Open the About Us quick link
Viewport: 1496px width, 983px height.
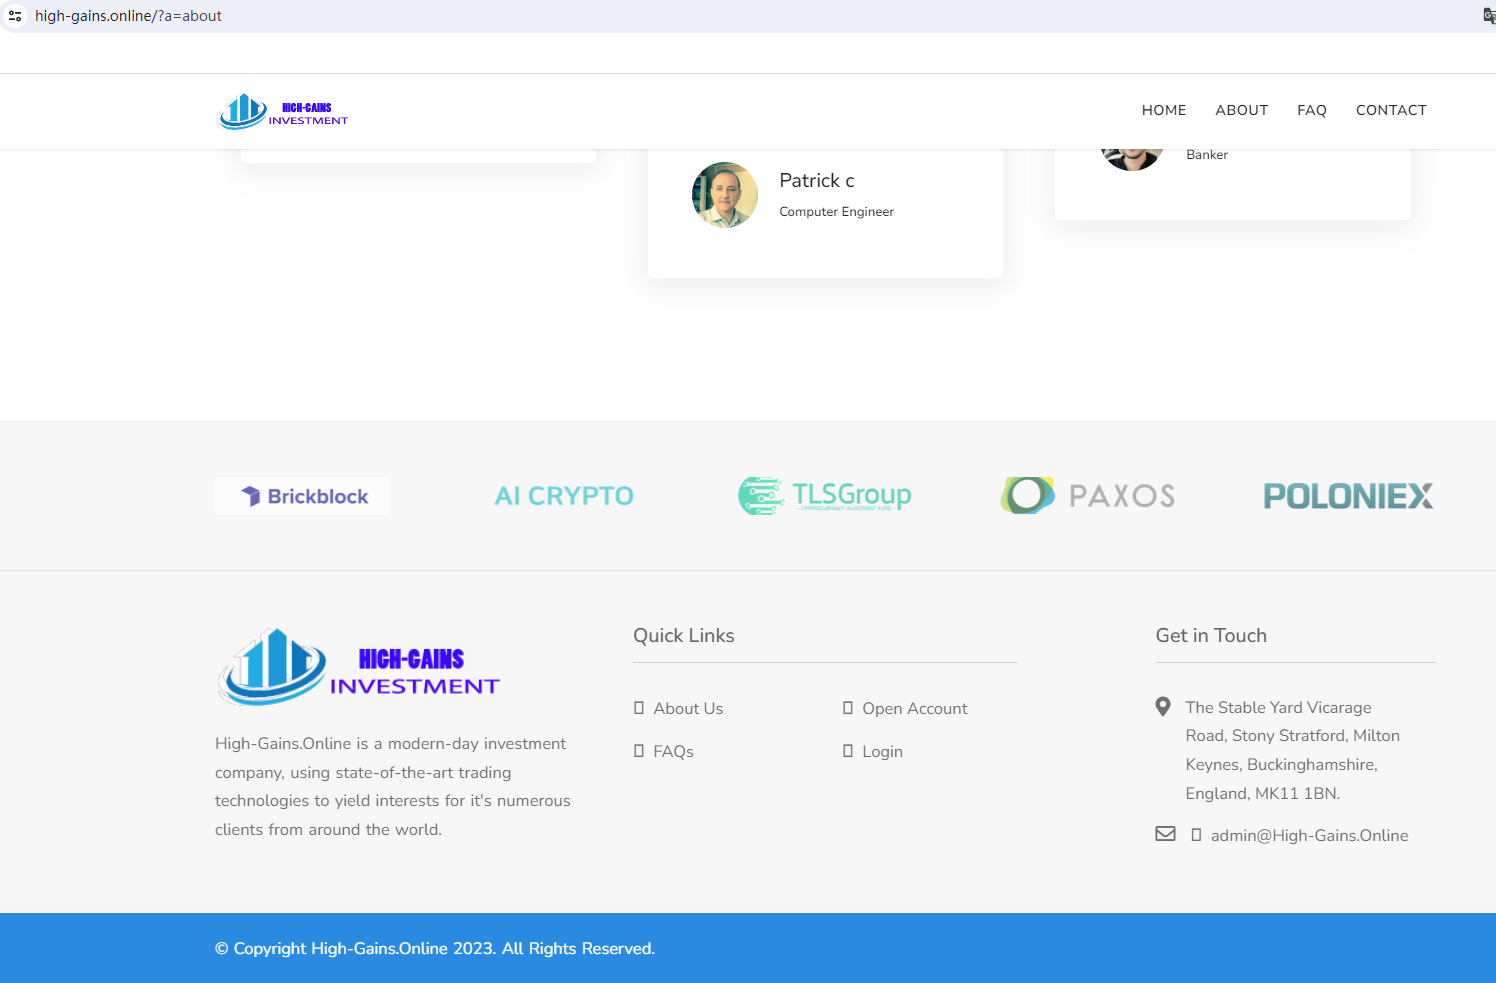688,708
